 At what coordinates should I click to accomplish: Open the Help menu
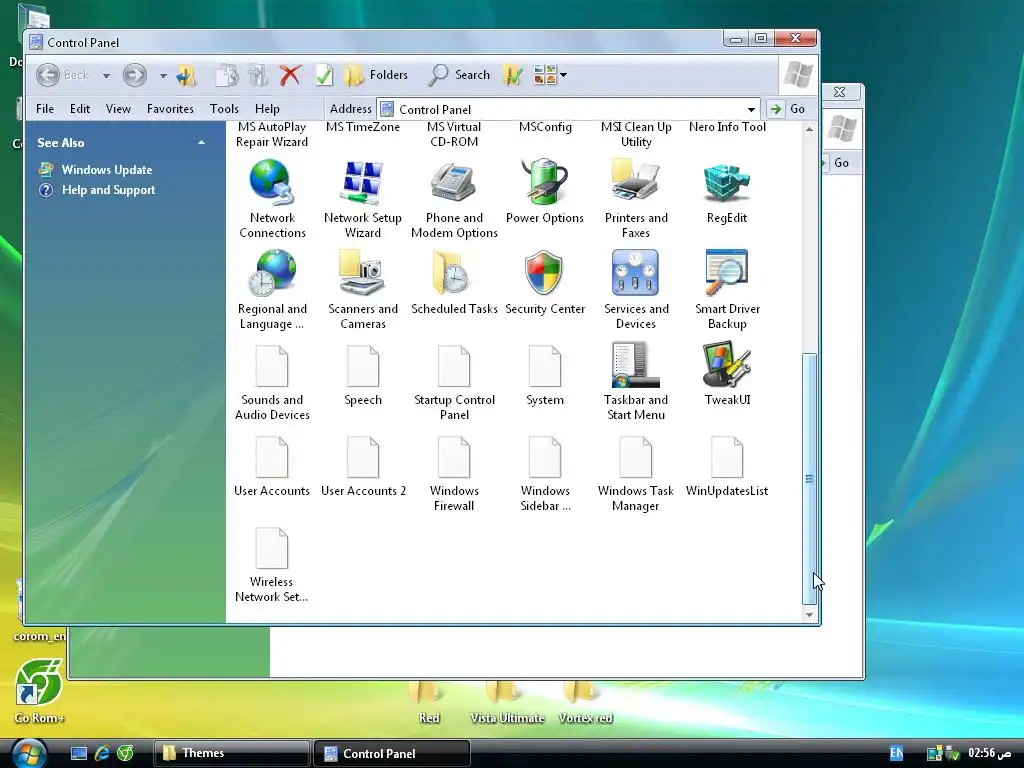pos(267,109)
